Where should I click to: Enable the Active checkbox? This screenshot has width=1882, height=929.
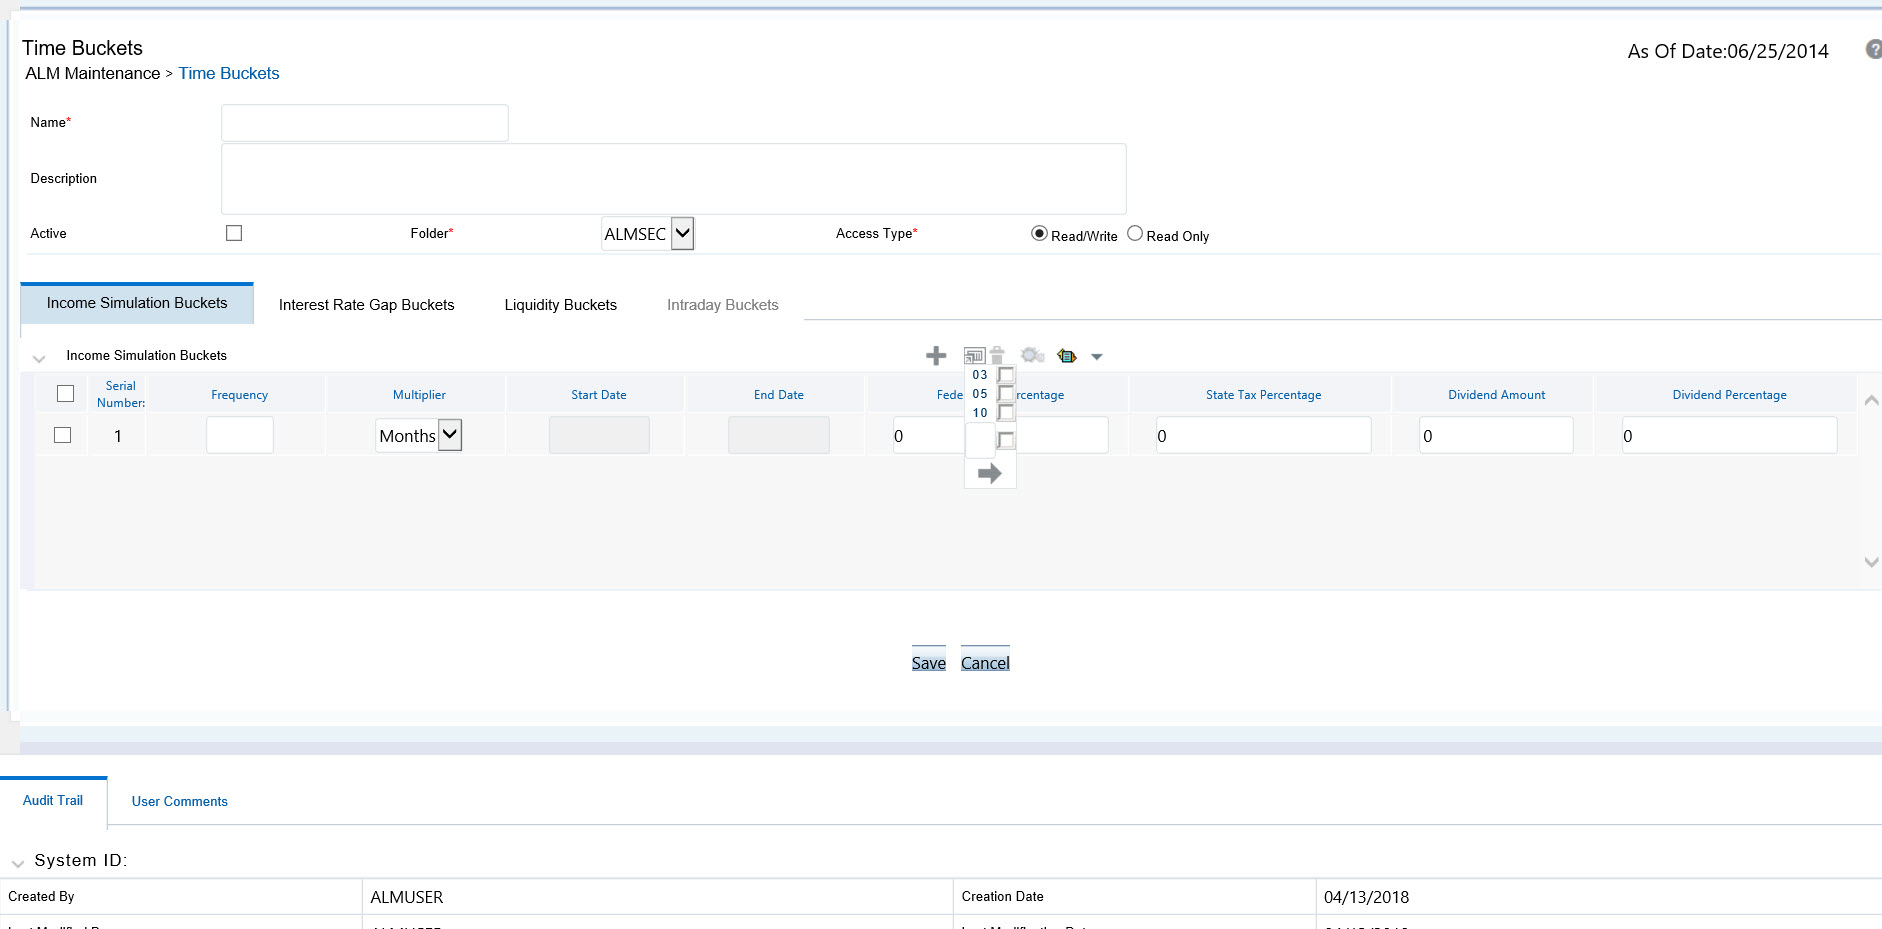click(233, 232)
